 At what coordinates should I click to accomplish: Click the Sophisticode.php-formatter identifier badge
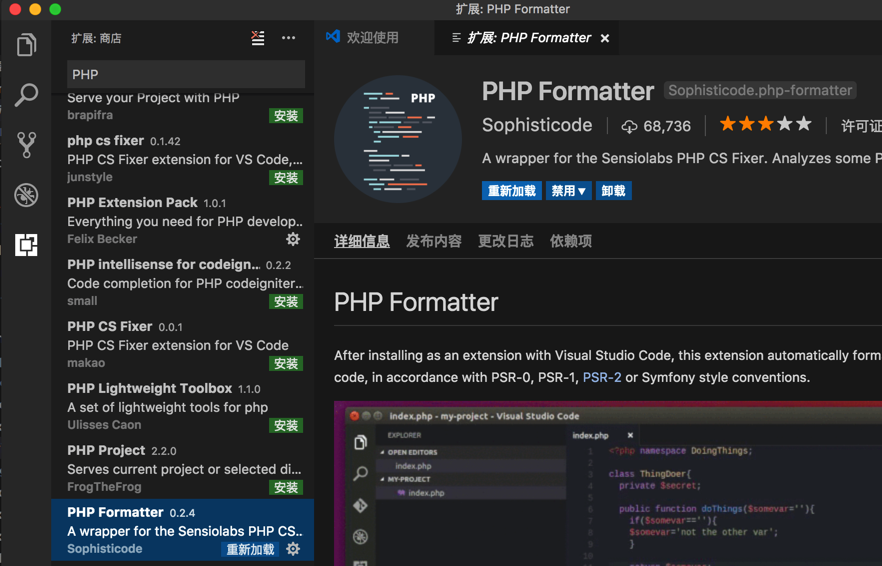point(760,91)
